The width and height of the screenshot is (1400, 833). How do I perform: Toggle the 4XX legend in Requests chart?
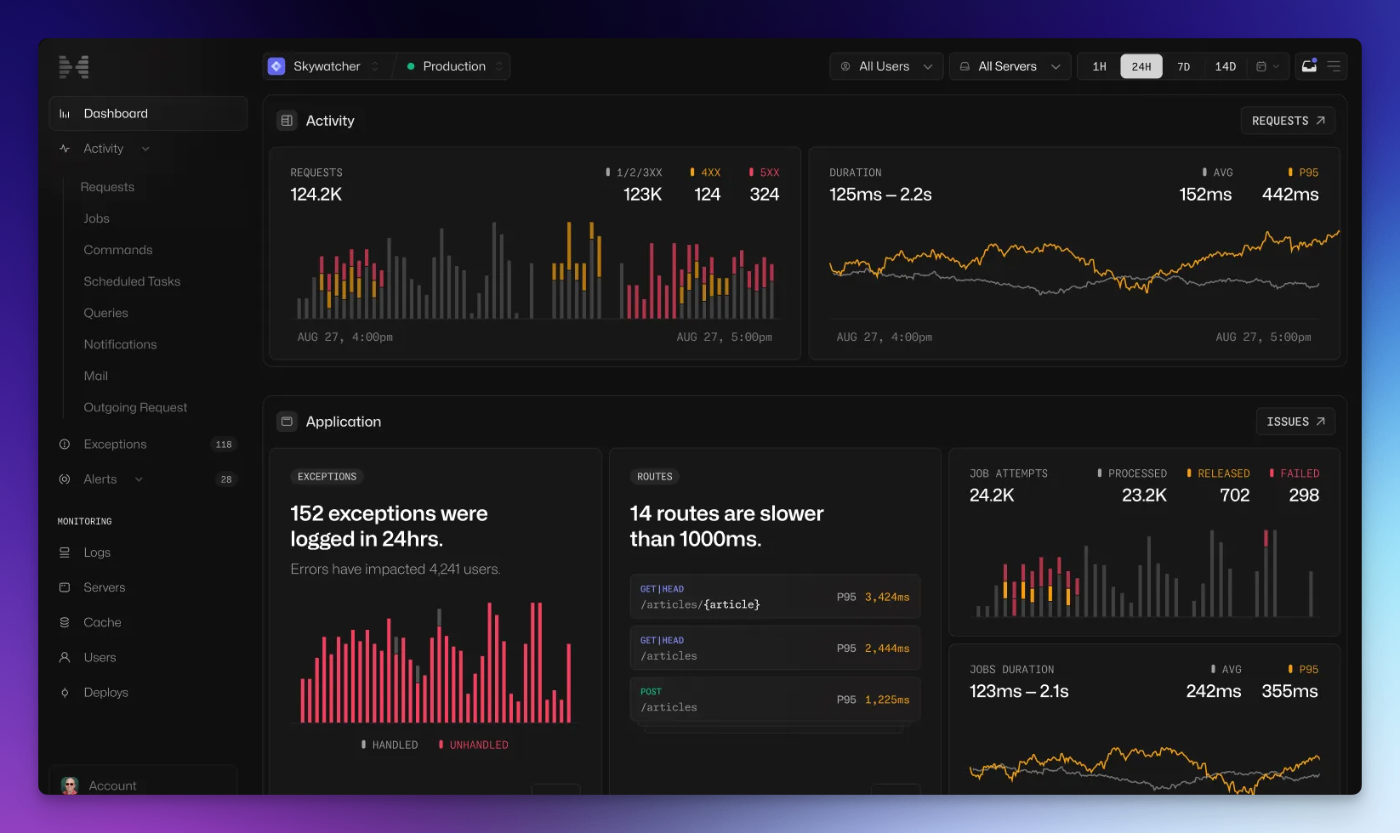click(705, 173)
